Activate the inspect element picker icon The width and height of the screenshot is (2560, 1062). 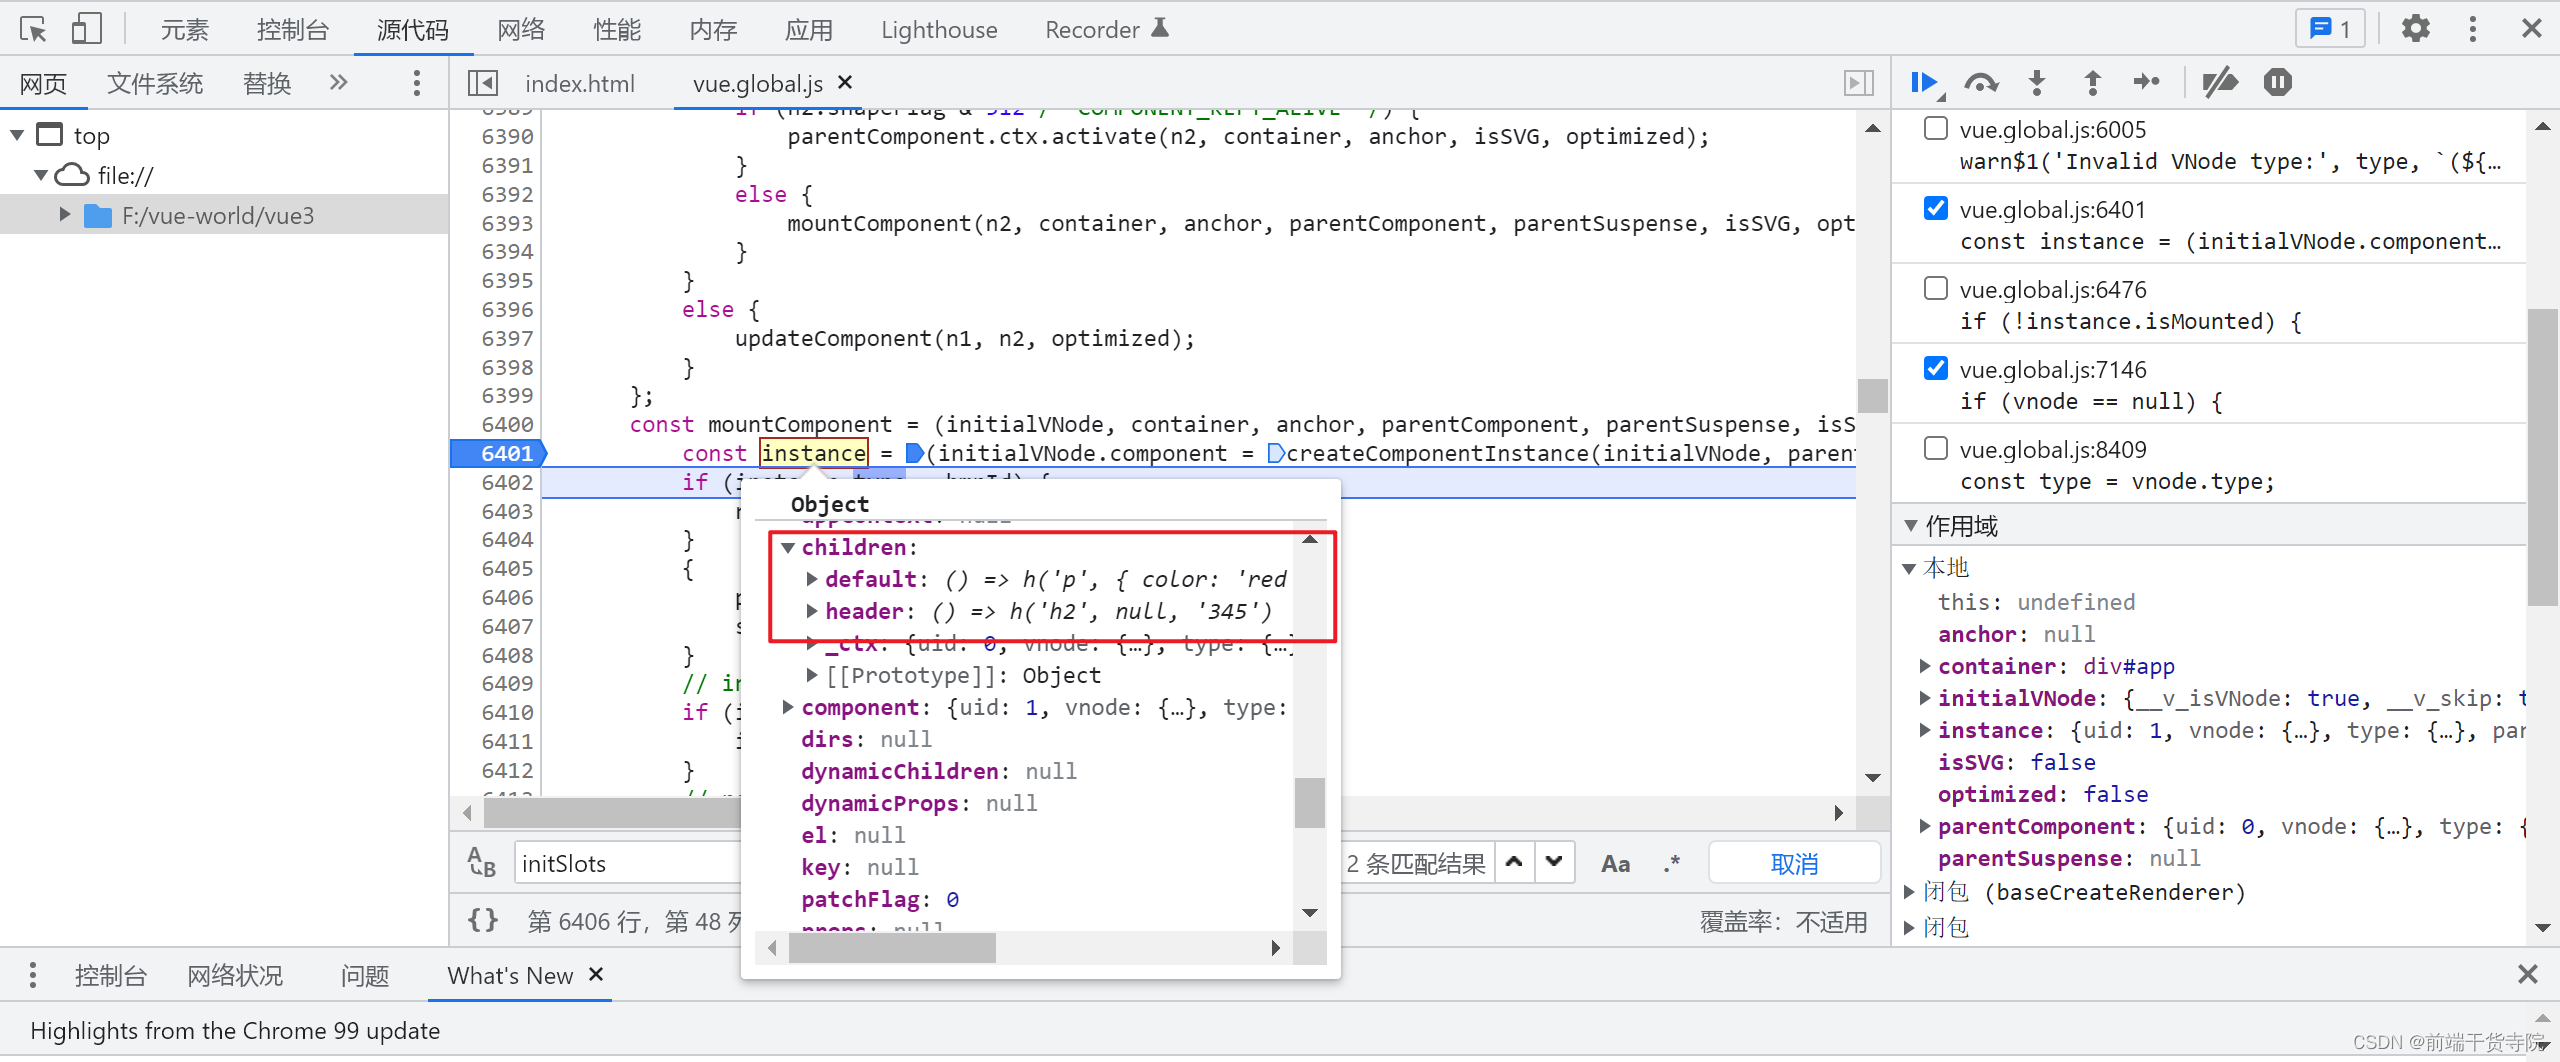pyautogui.click(x=33, y=29)
